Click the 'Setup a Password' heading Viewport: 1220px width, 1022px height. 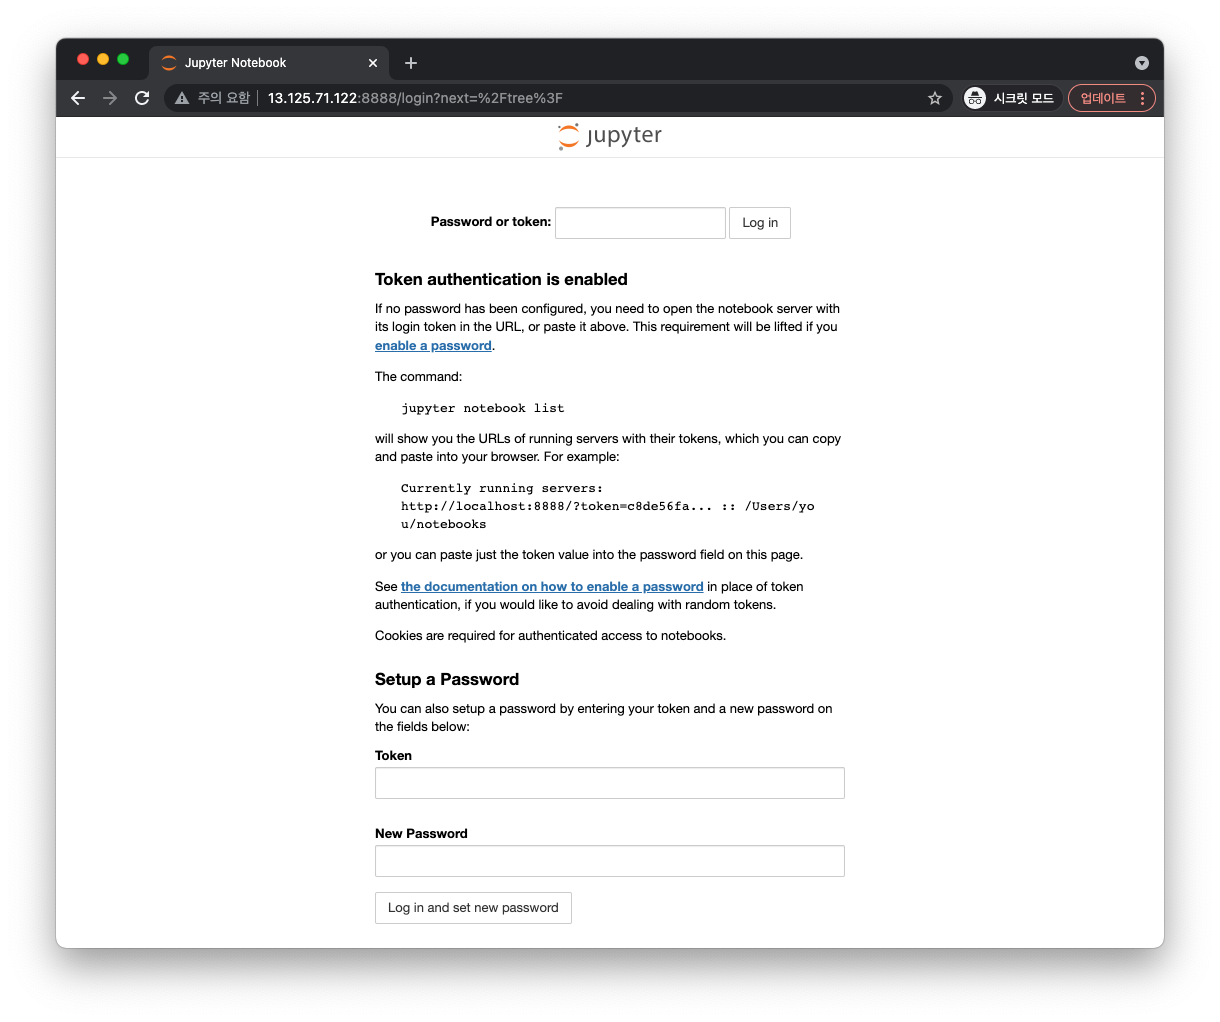(x=447, y=680)
